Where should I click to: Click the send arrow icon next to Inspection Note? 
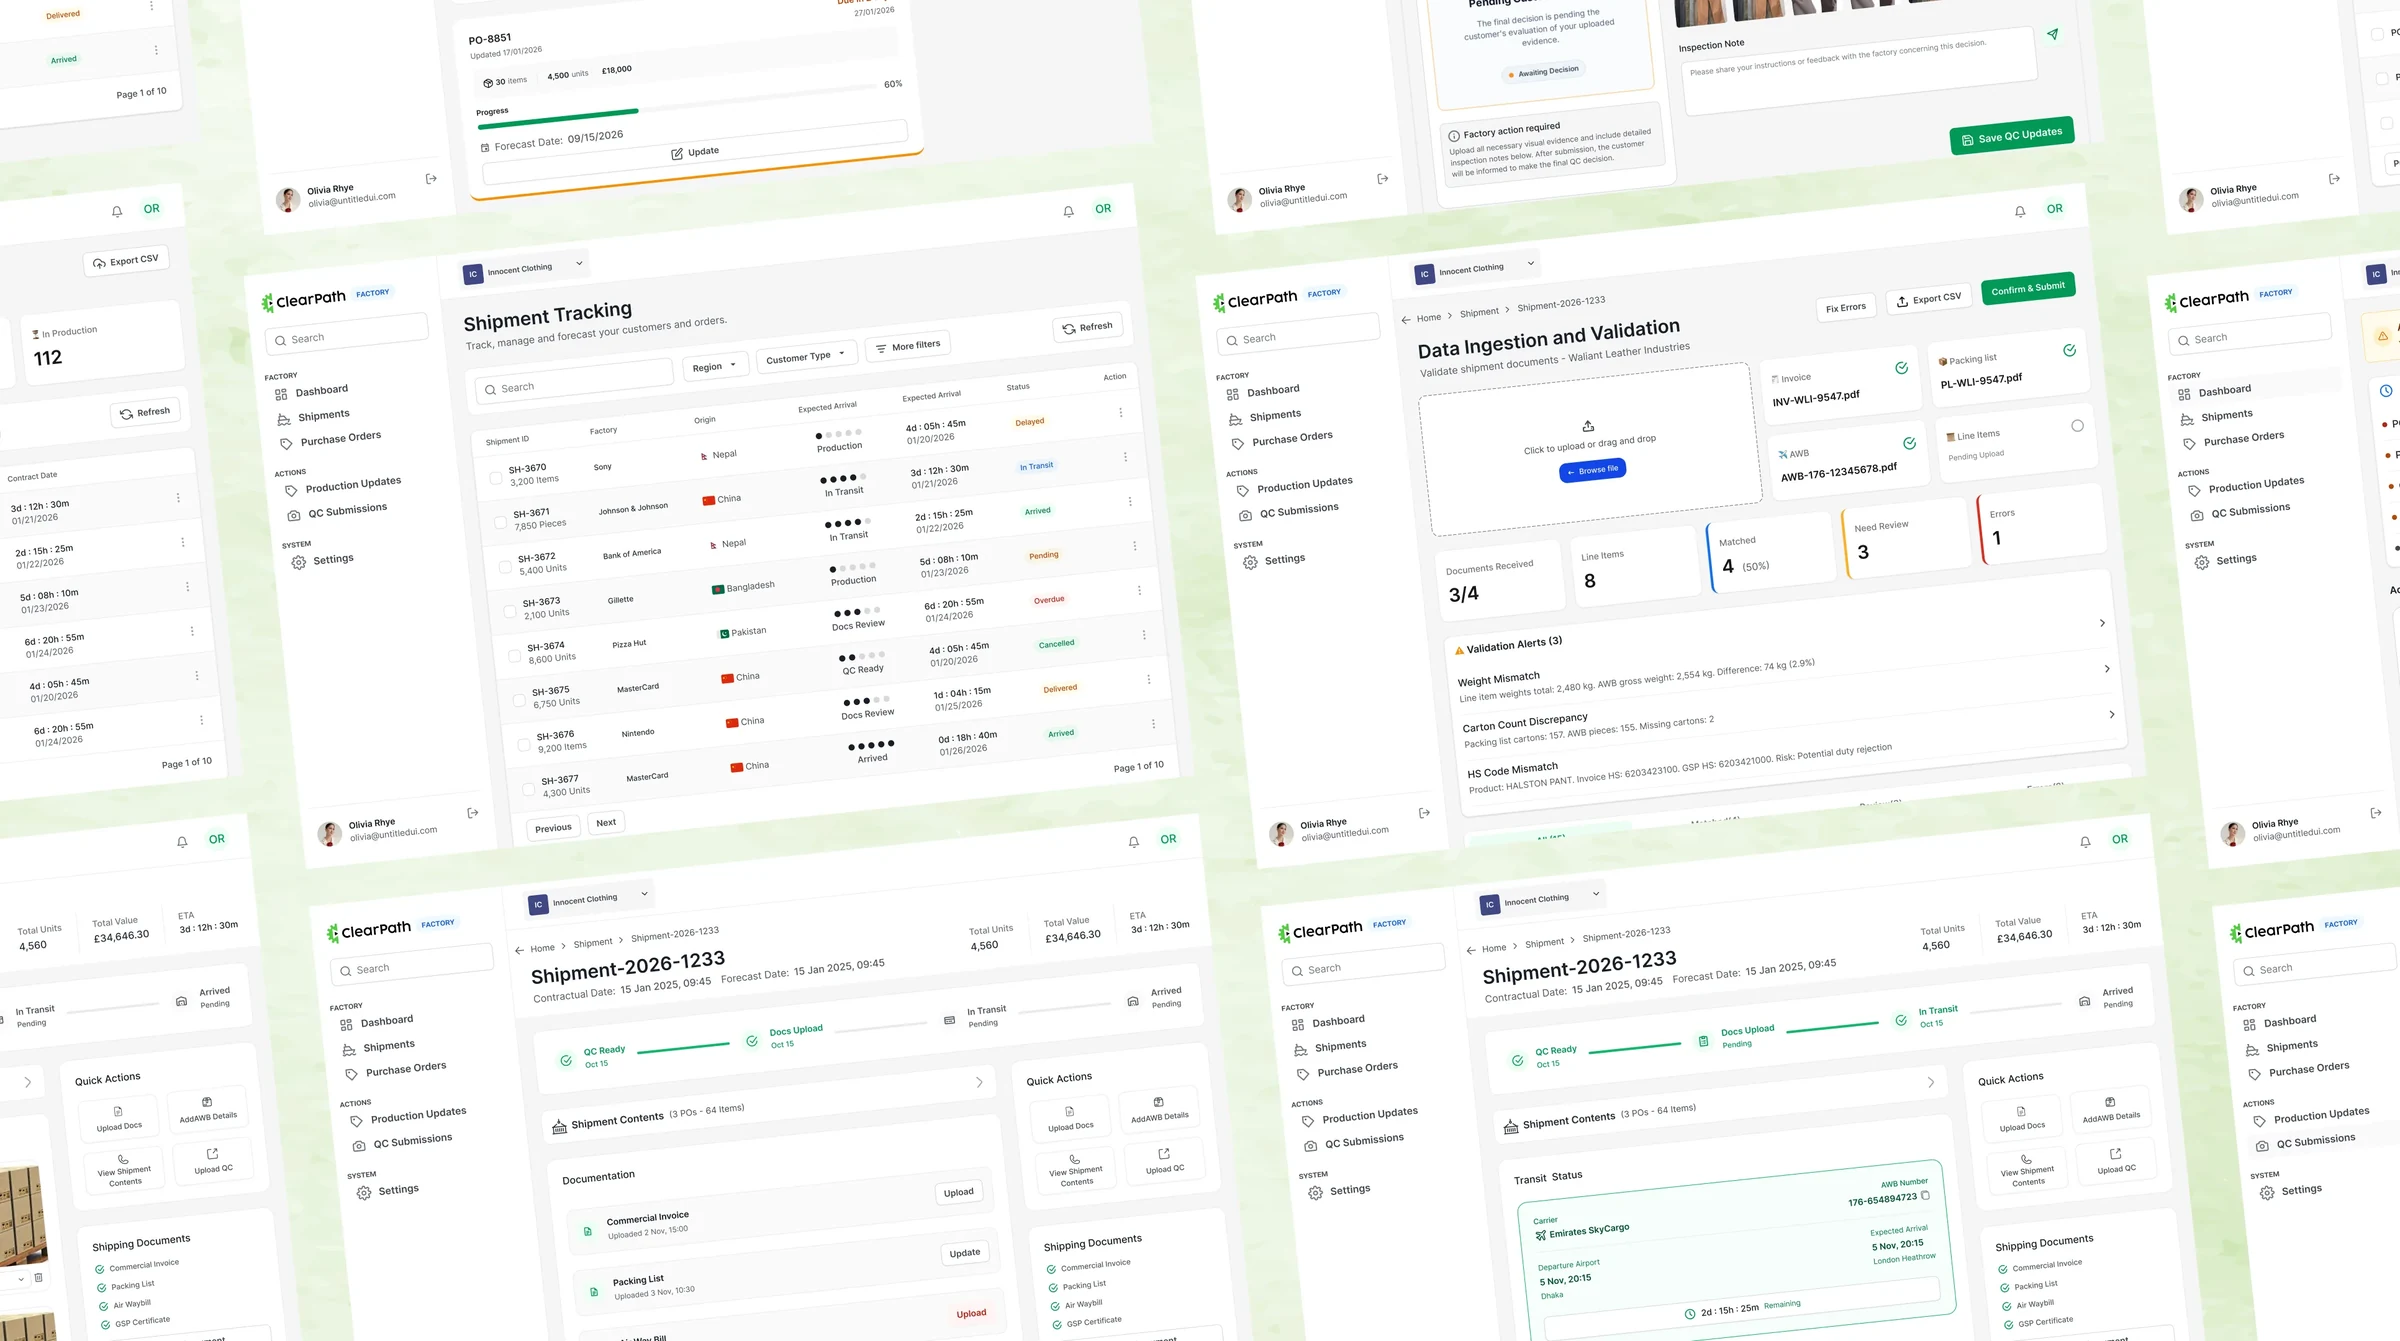[x=2052, y=34]
